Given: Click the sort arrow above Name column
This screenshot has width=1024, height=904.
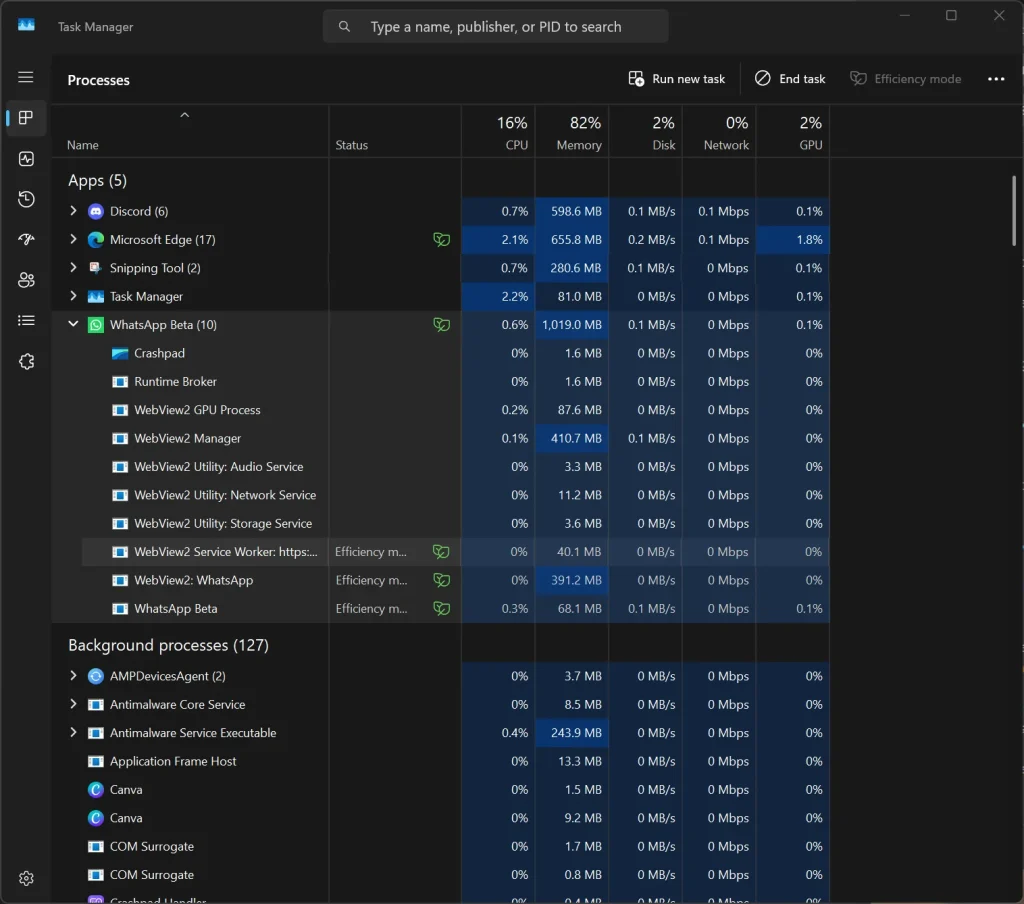Looking at the screenshot, I should click(x=185, y=115).
